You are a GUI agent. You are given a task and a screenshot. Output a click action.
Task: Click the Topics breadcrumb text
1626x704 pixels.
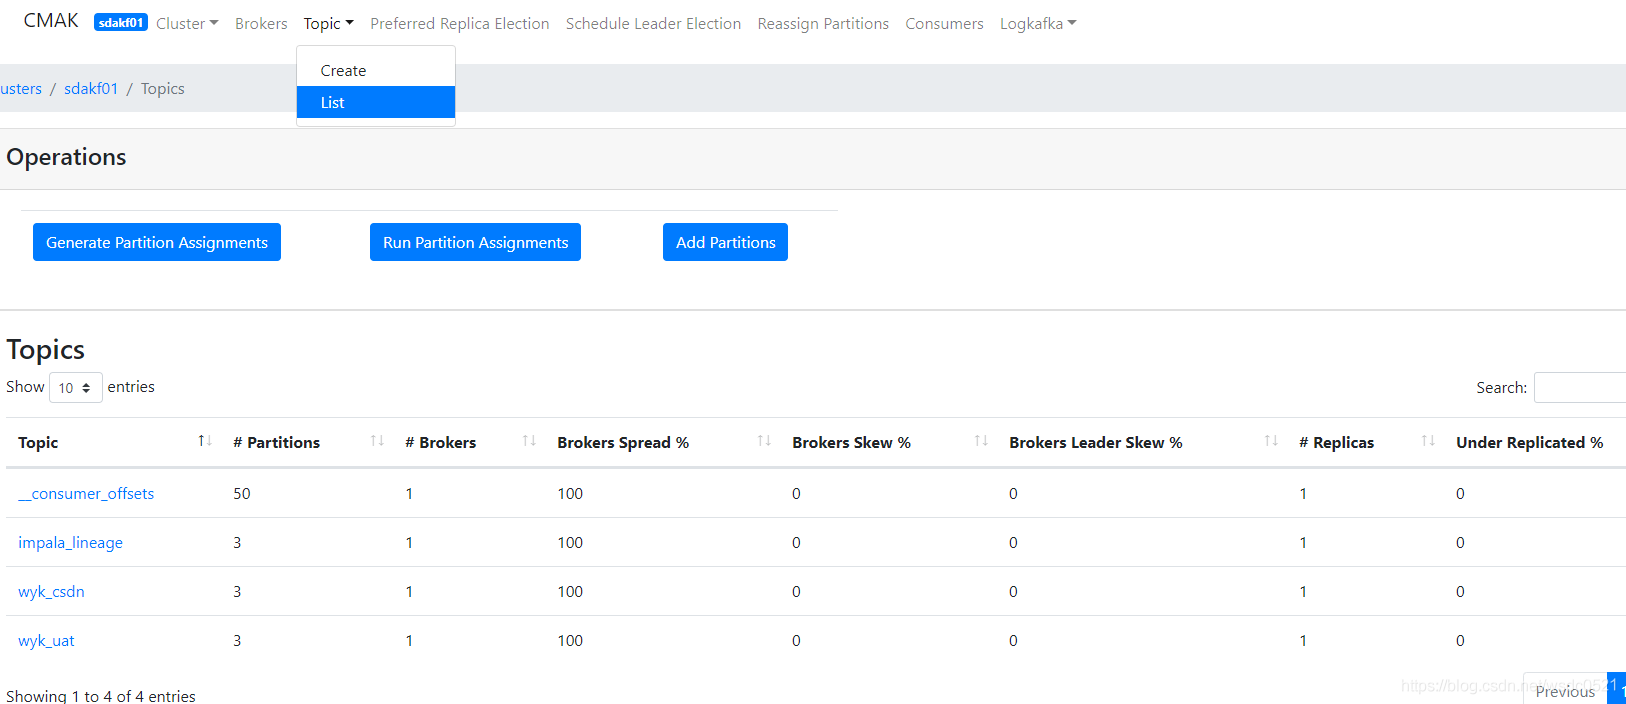pyautogui.click(x=163, y=88)
